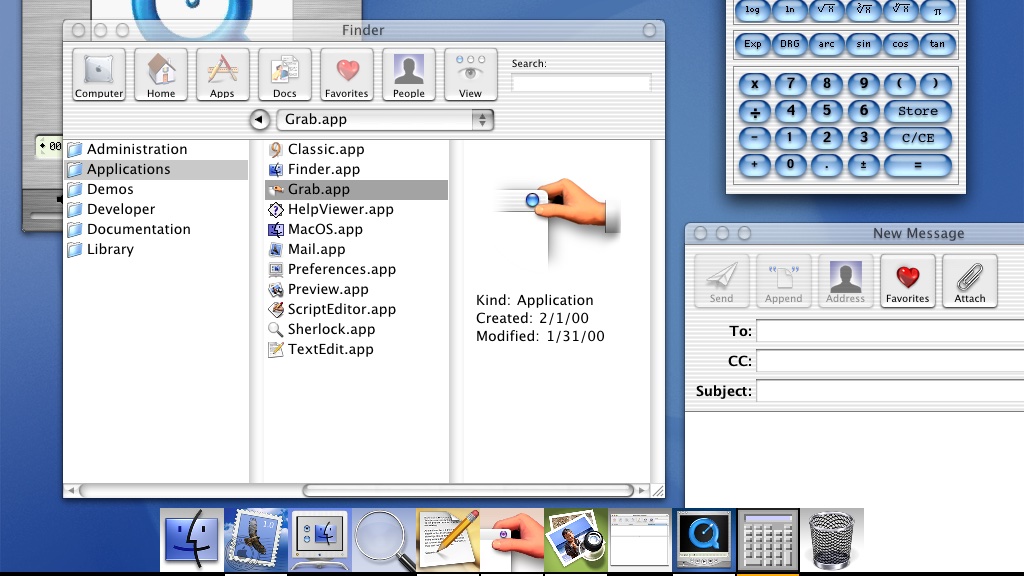Open Grab hand icon in Dock
Screen dimensions: 1024x576
point(512,540)
